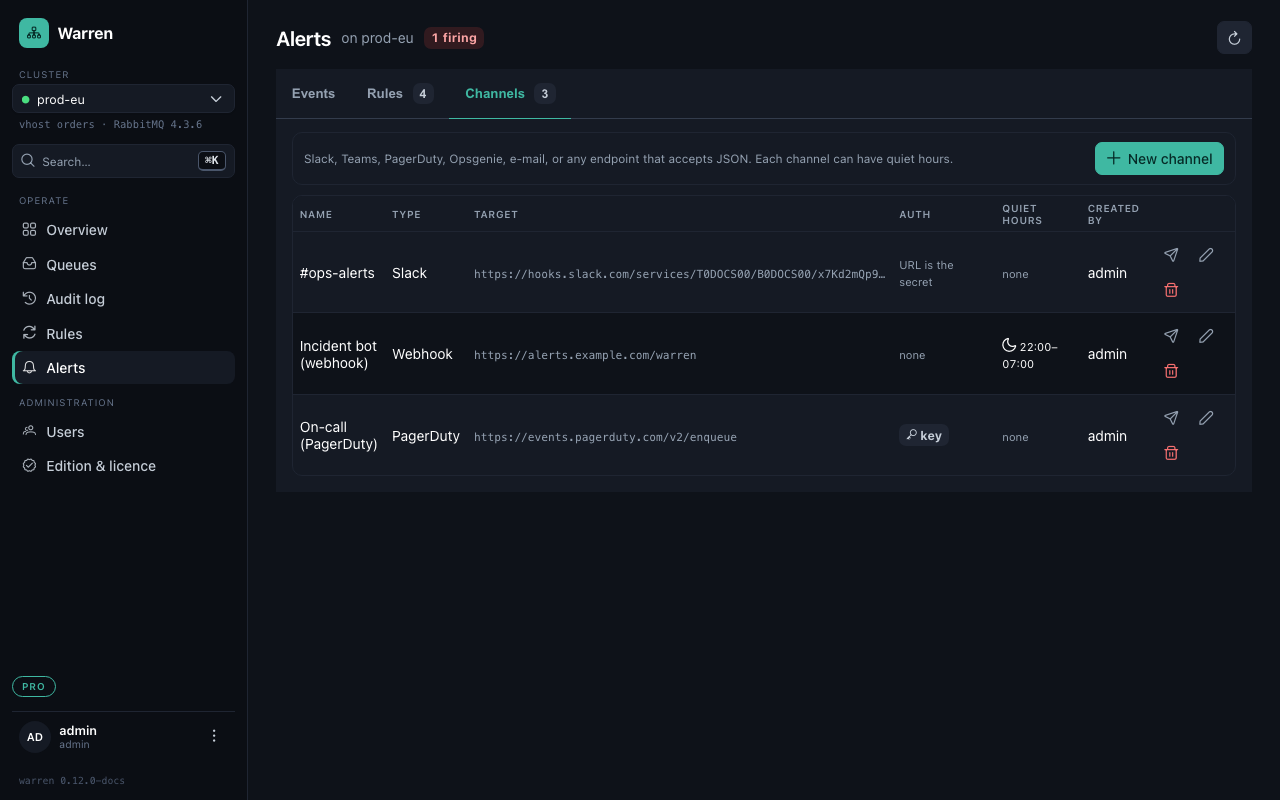
Task: Click the PagerDuty enqueue target URL
Action: [605, 437]
